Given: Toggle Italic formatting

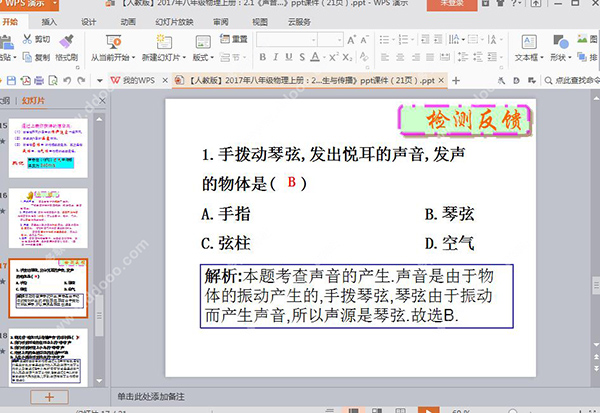Looking at the screenshot, I should pos(276,57).
